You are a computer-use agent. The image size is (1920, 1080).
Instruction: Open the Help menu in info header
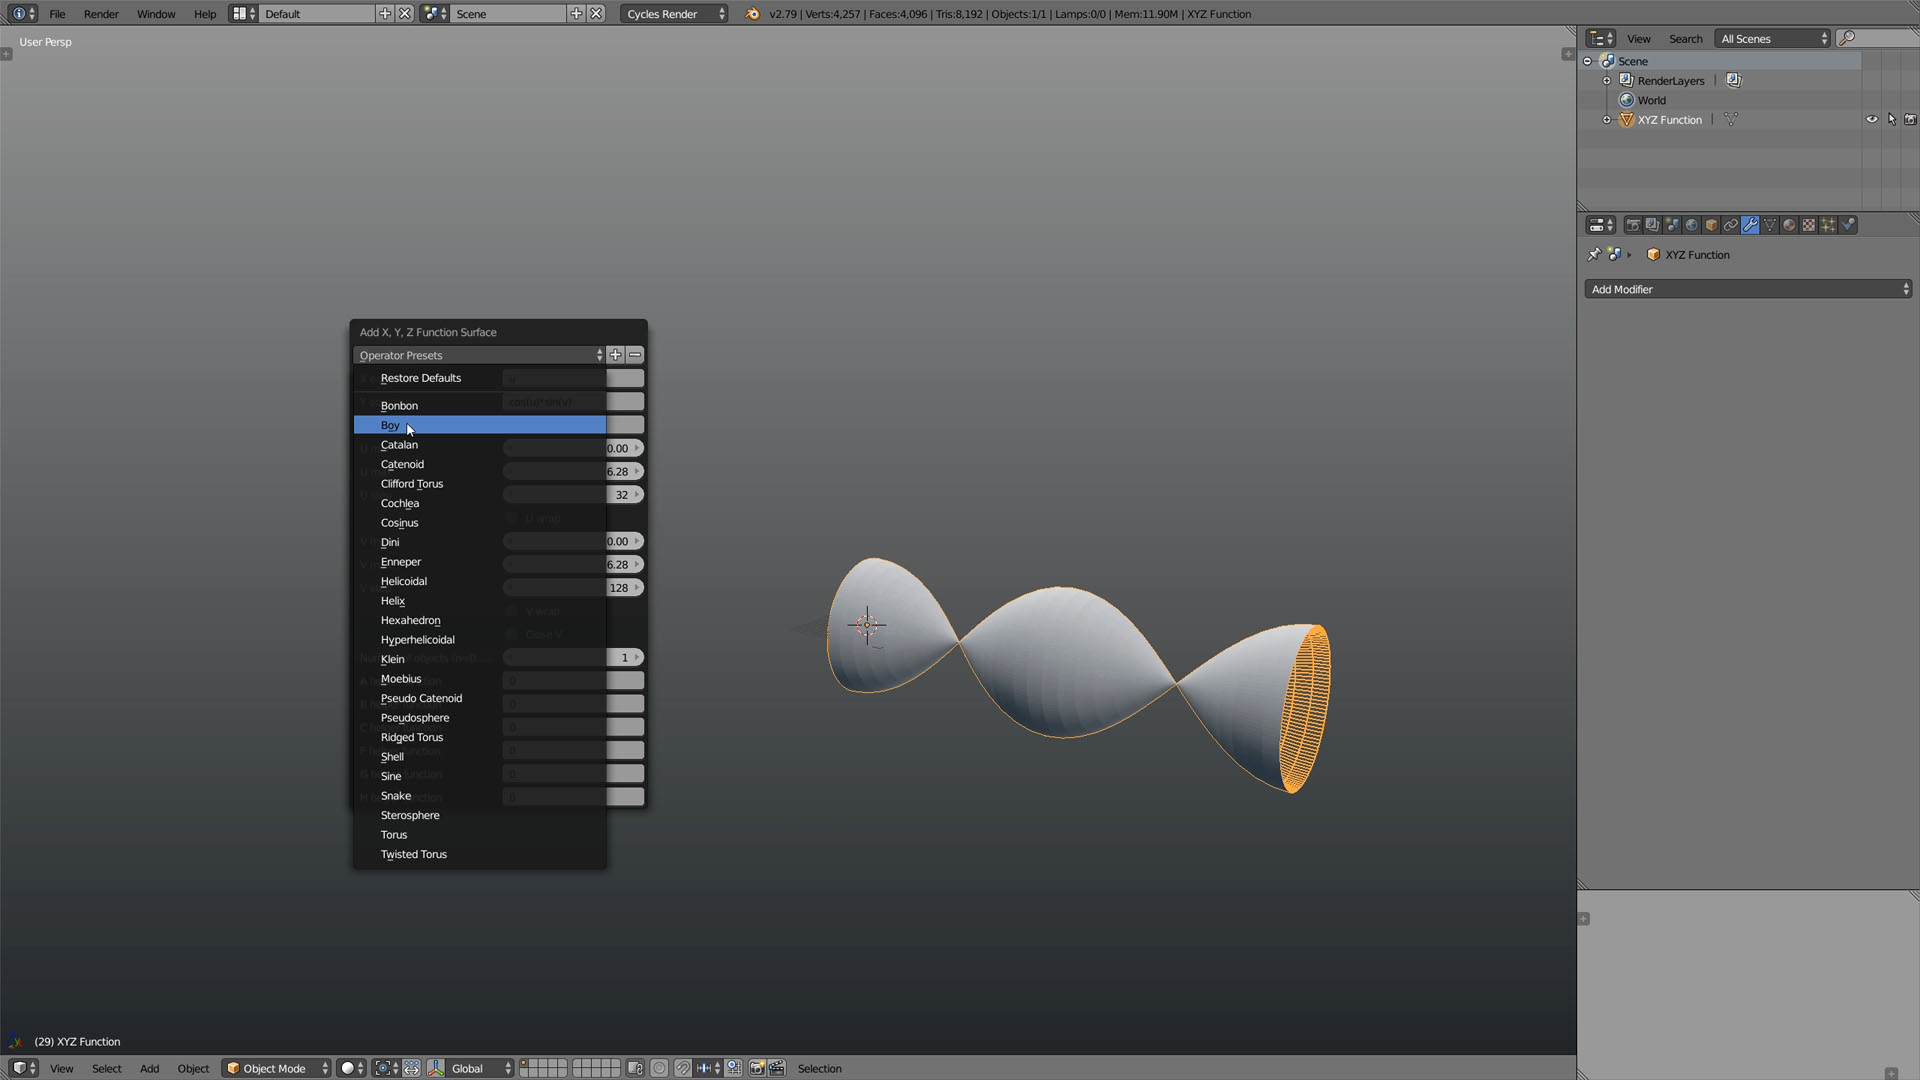[x=204, y=14]
